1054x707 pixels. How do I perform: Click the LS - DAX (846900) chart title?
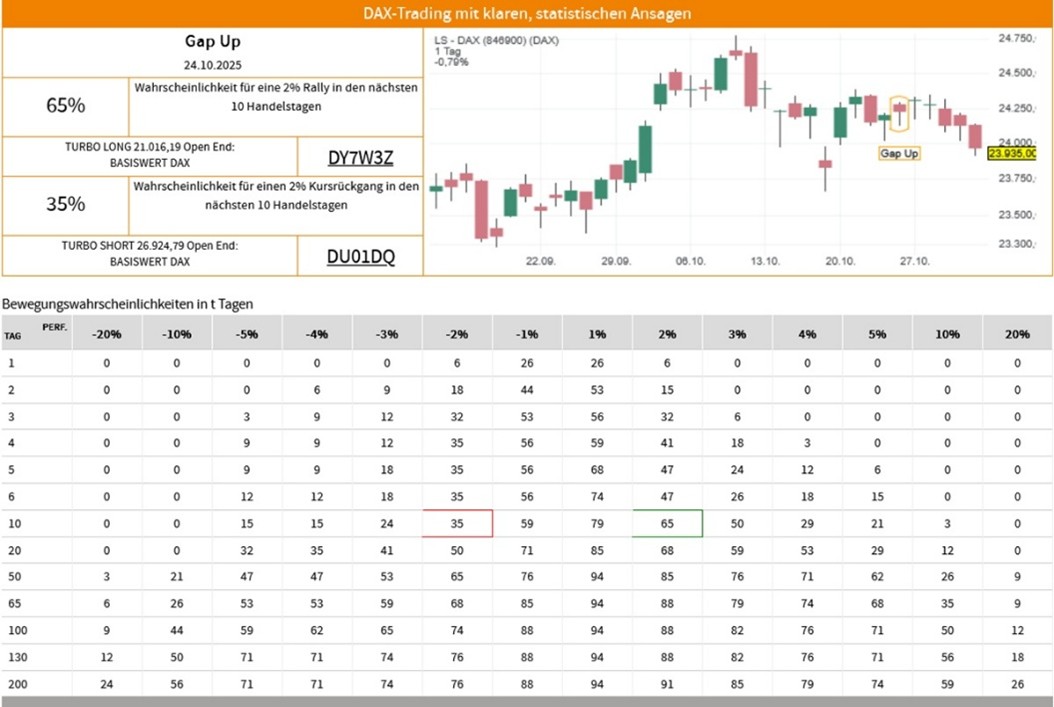click(x=496, y=40)
